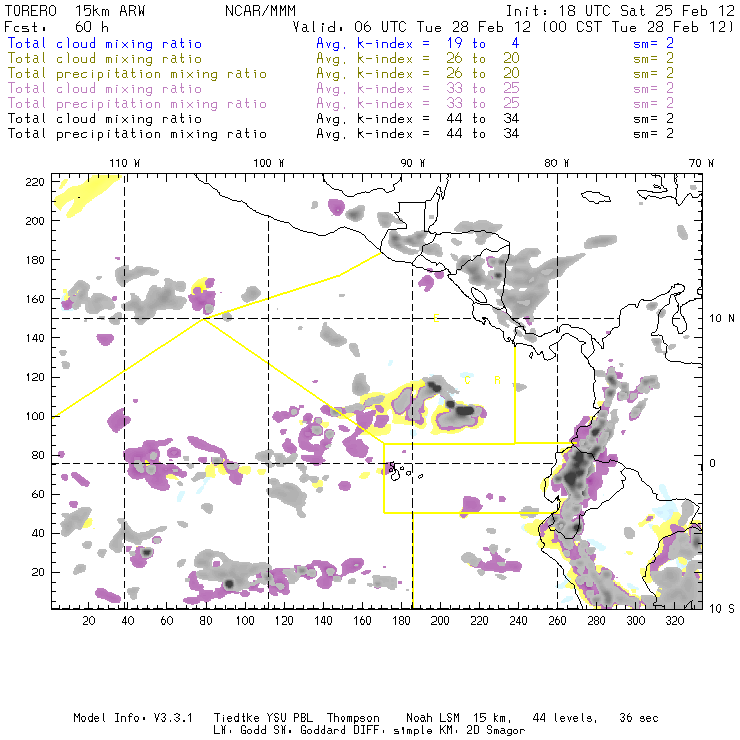Click the 110 W longitude label
The height and width of the screenshot is (740, 740).
pos(124,163)
